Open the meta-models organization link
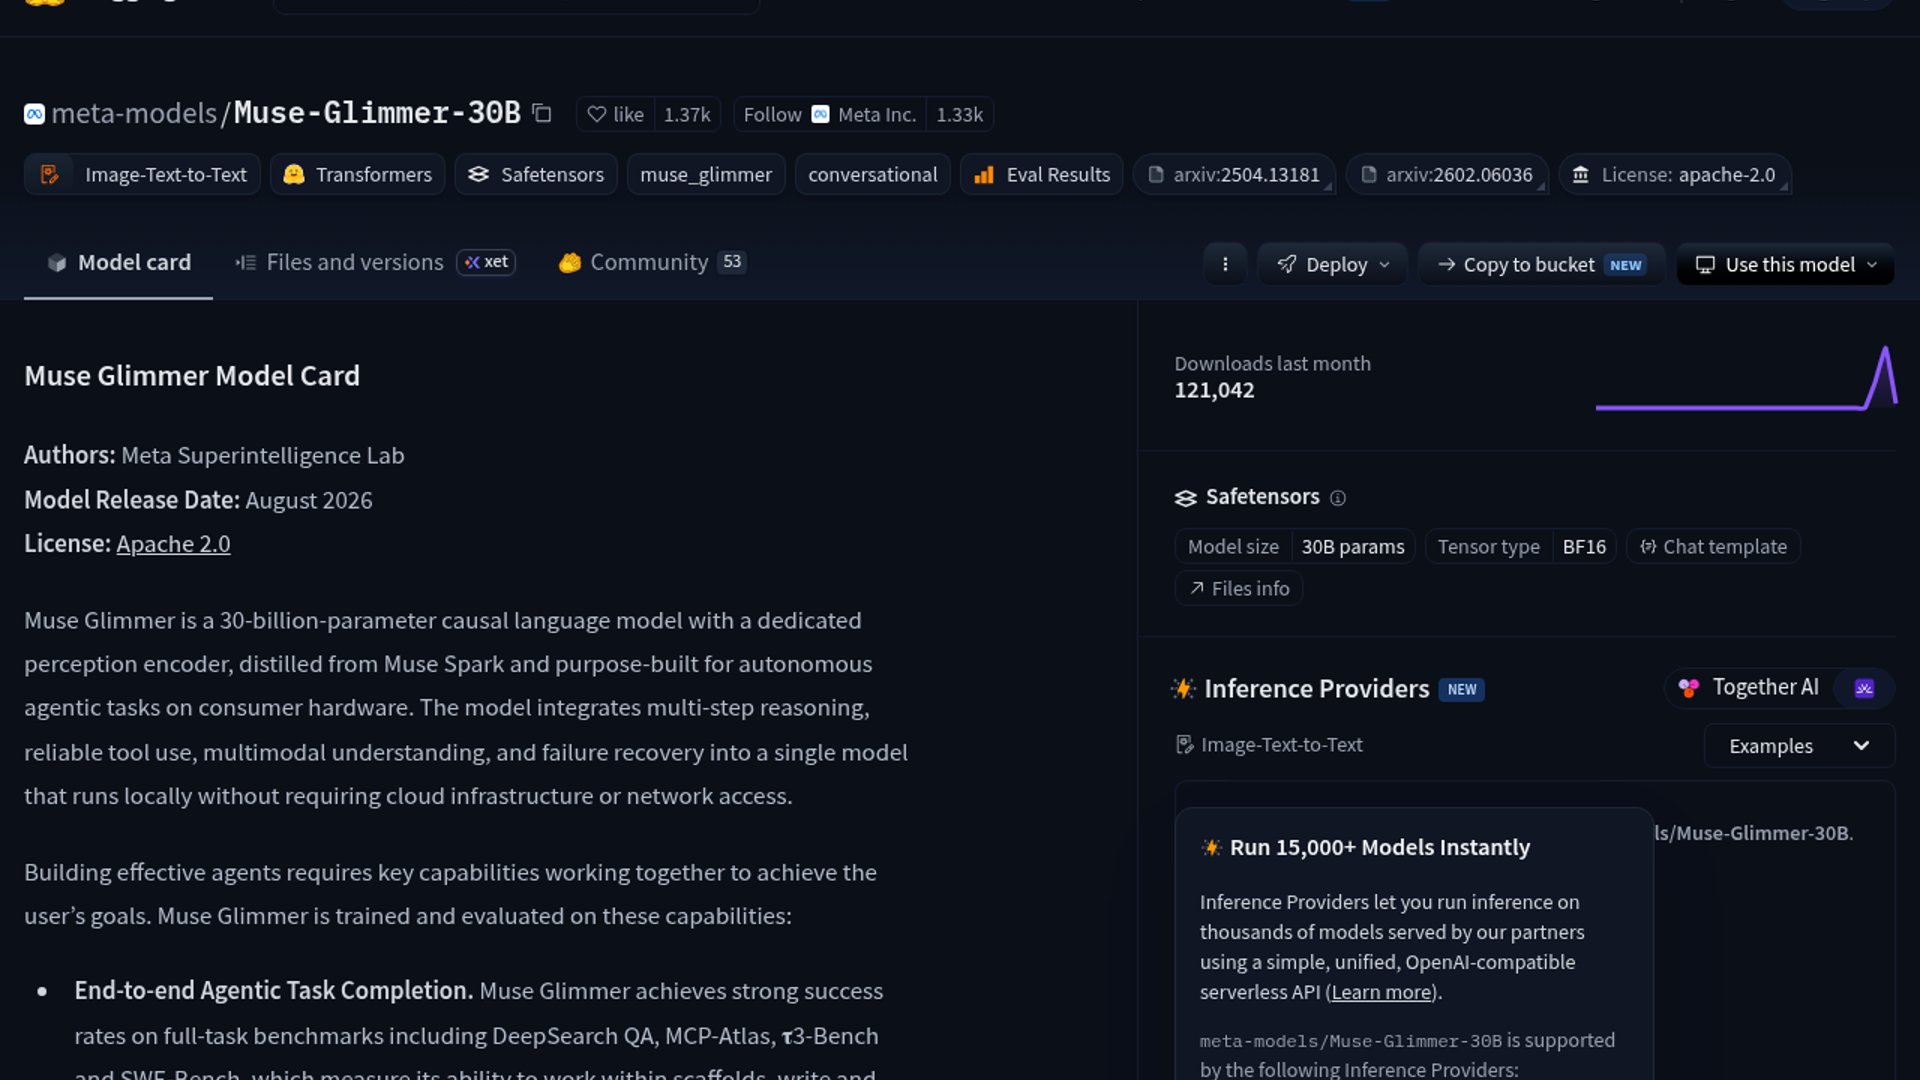This screenshot has width=1920, height=1080. point(134,113)
